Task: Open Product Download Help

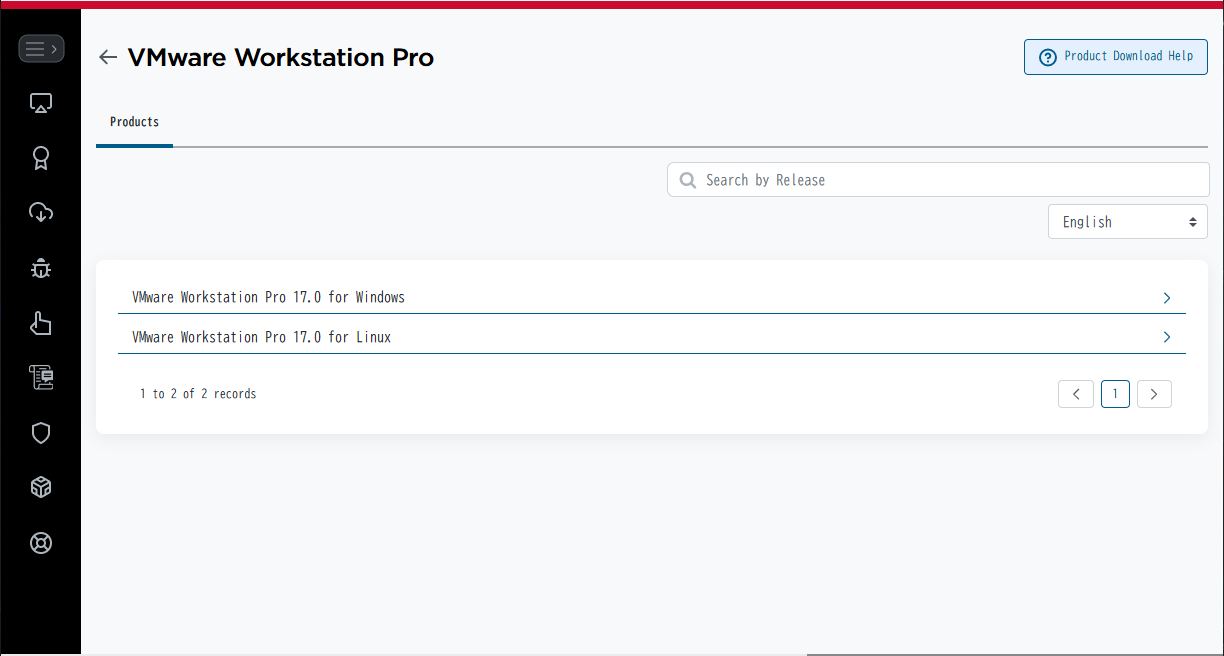Action: click(1115, 57)
